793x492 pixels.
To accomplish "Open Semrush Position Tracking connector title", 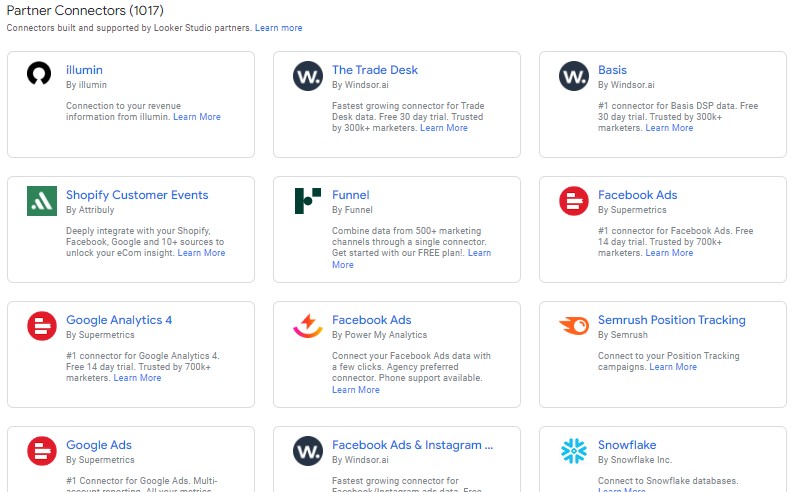I will [x=672, y=320].
